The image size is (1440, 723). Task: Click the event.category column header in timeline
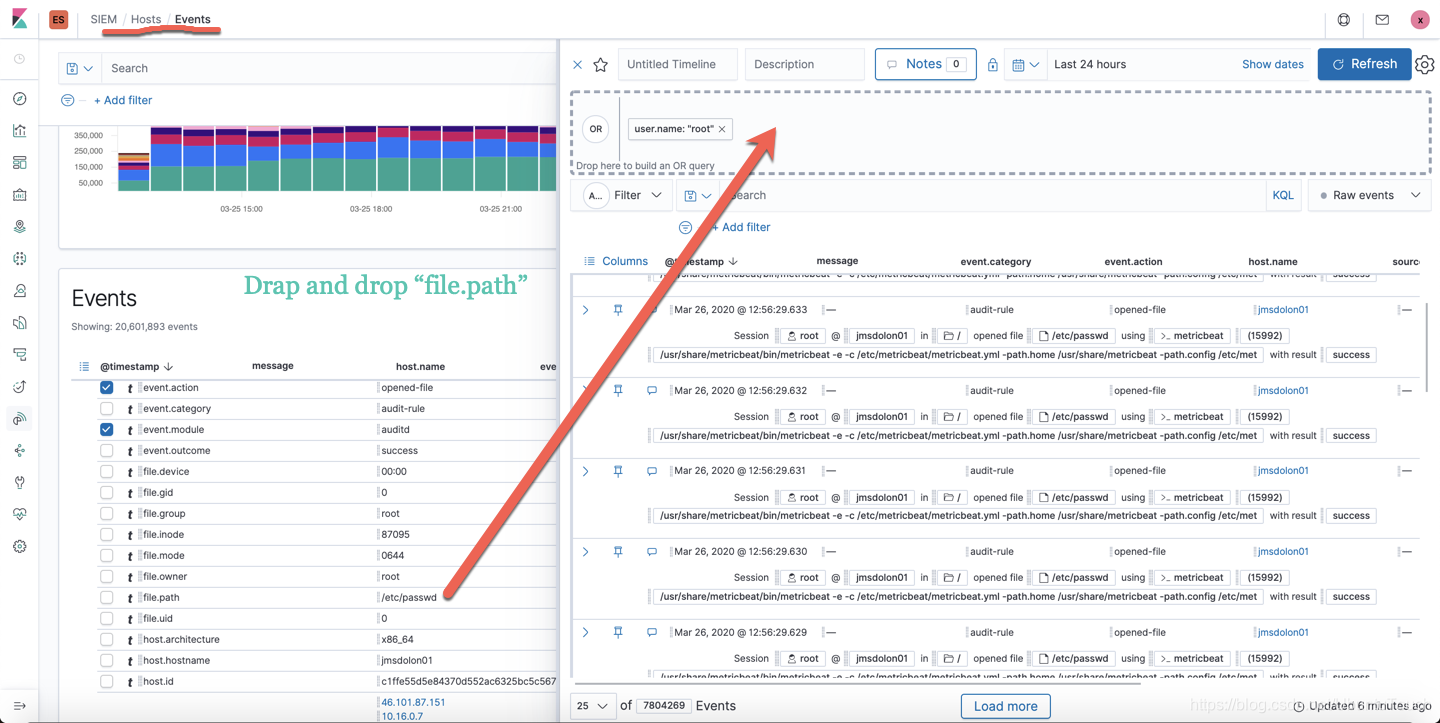pos(995,262)
